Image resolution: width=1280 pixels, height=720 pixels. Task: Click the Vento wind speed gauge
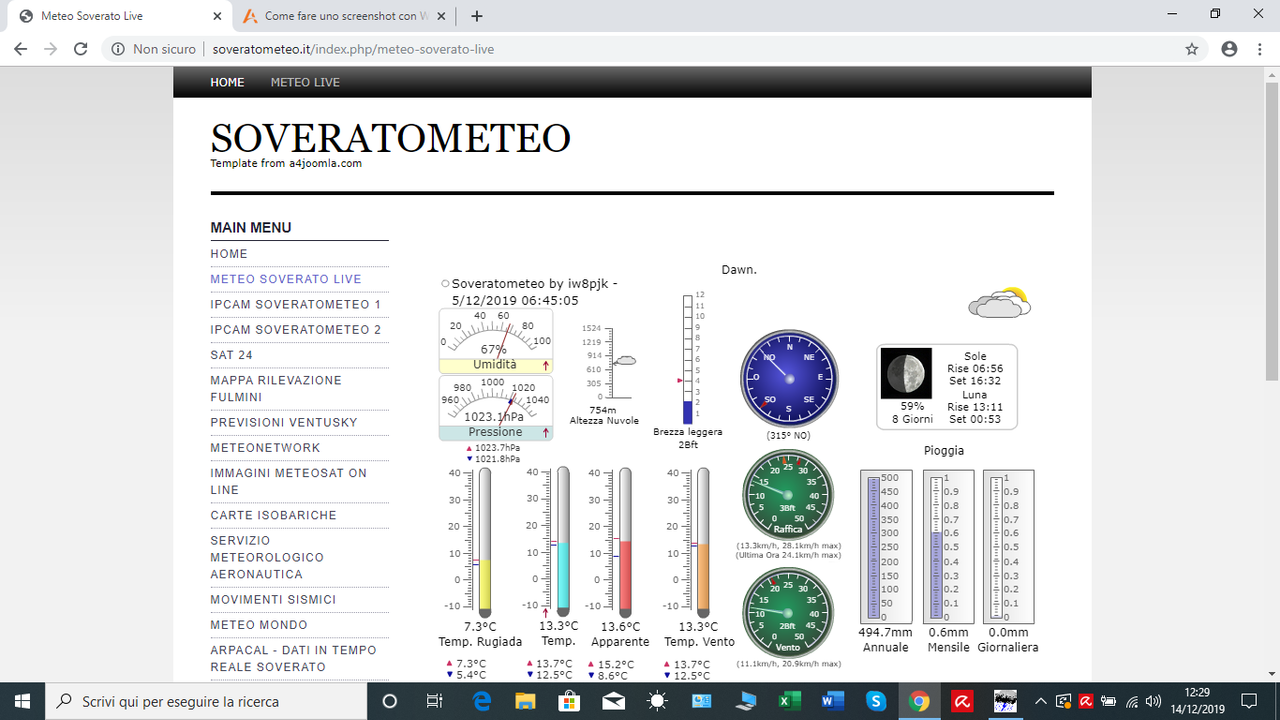coord(789,611)
